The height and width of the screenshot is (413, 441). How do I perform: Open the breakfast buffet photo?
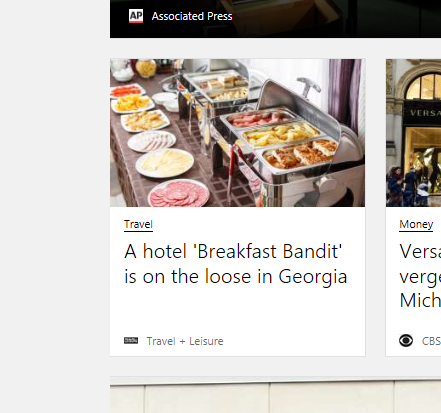click(238, 133)
